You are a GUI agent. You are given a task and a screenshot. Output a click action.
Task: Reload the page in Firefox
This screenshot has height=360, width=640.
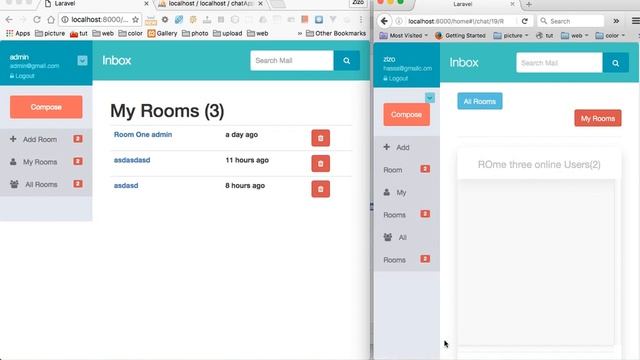tap(525, 21)
